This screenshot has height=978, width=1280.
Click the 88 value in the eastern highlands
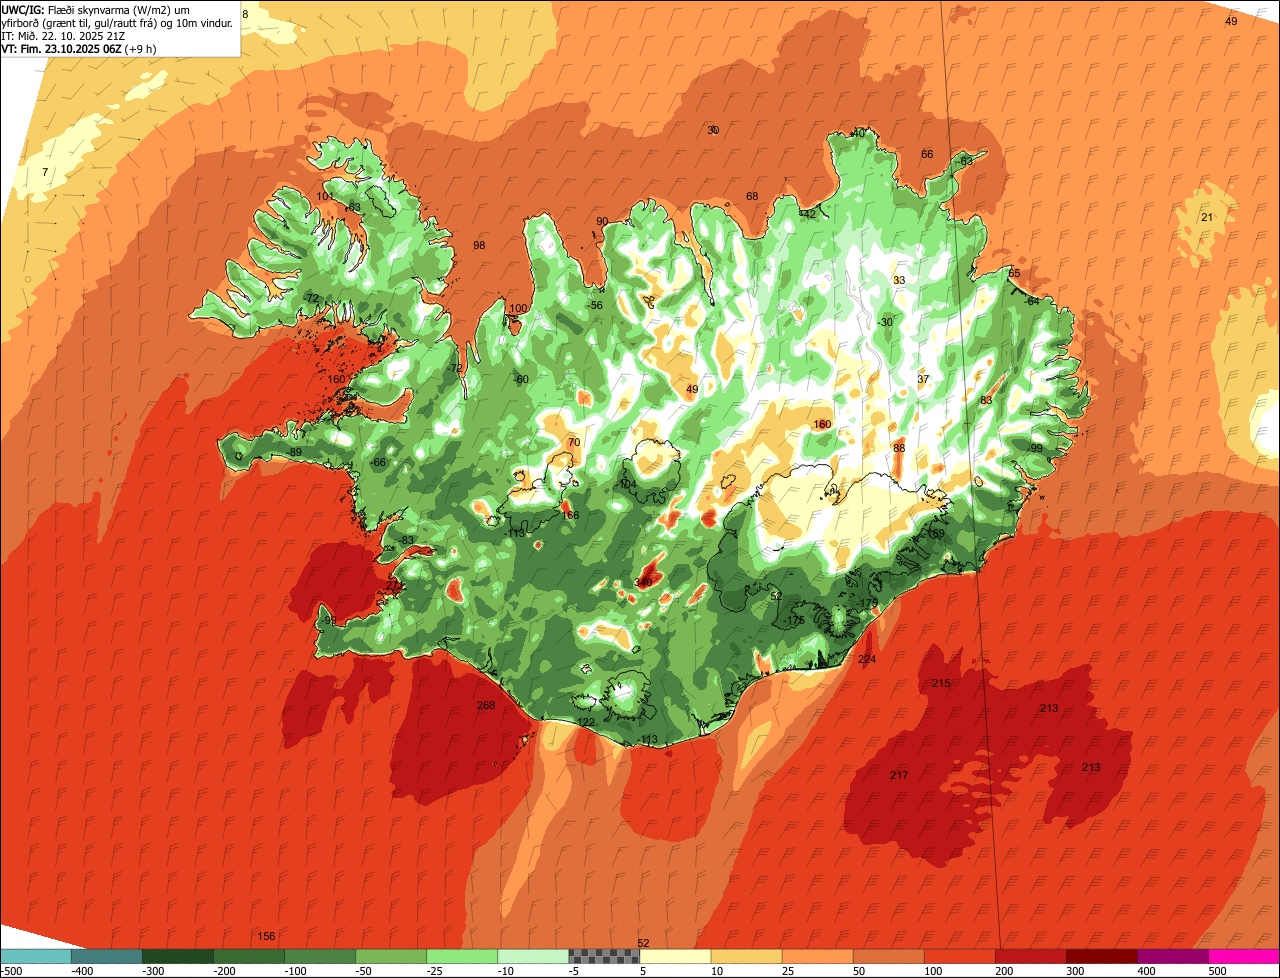click(899, 448)
